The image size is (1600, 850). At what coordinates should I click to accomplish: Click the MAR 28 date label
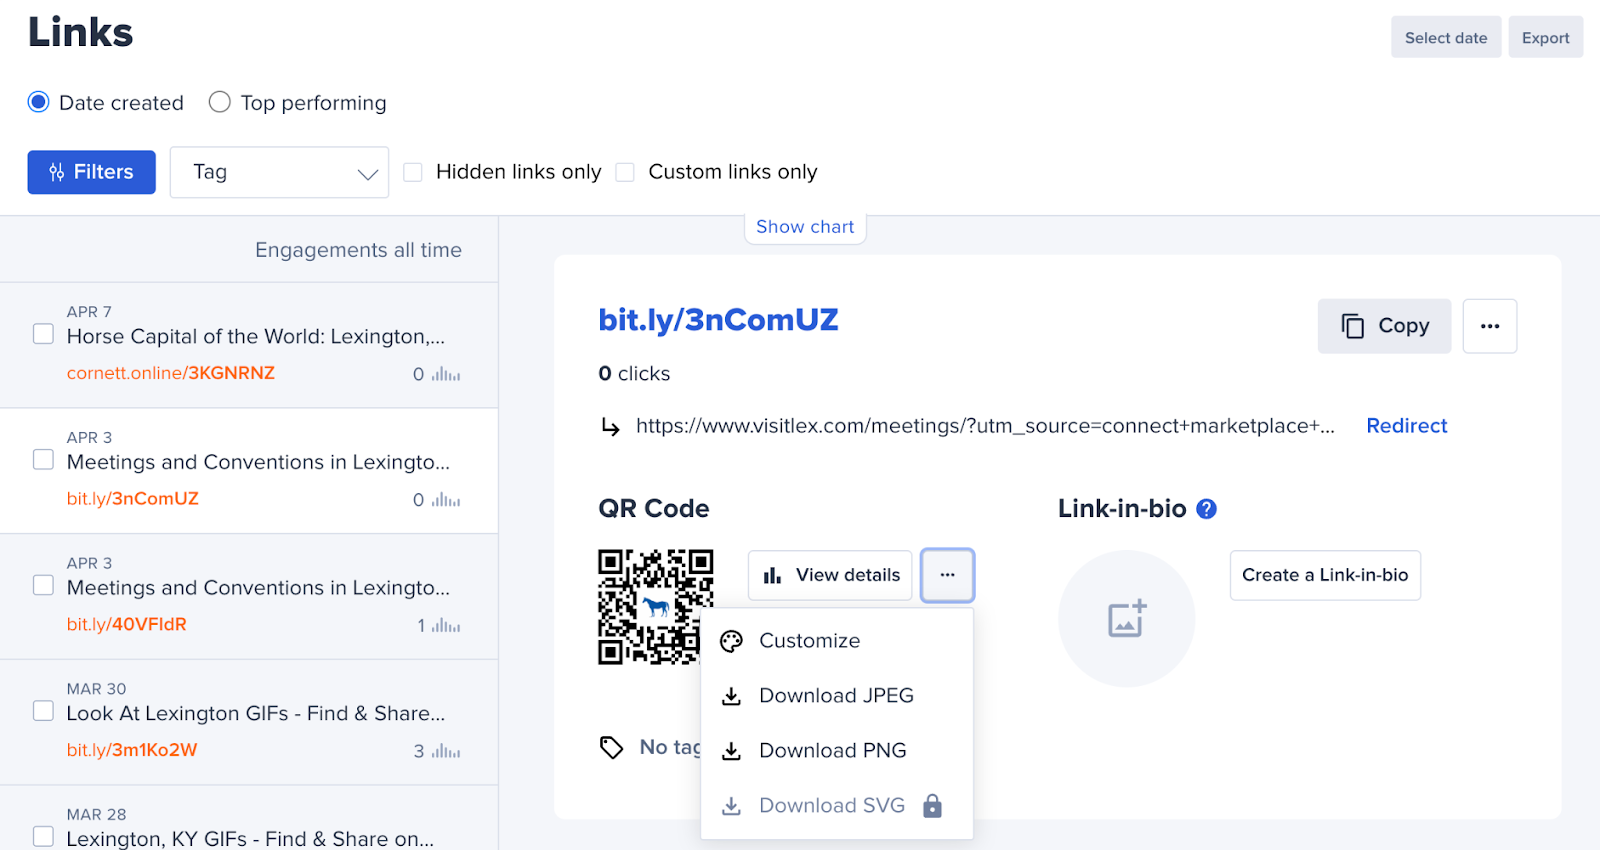(97, 815)
